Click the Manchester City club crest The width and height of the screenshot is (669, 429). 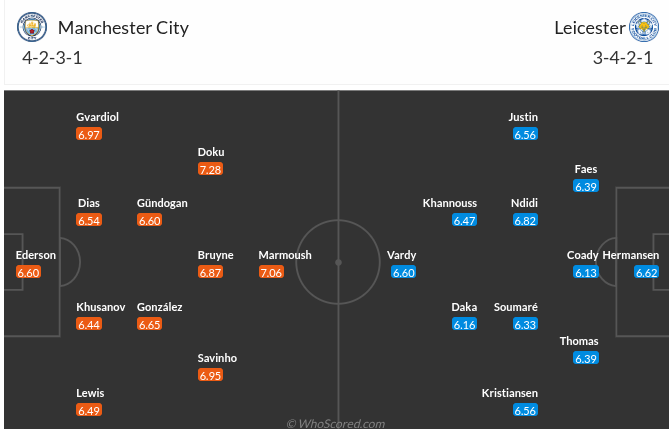(x=32, y=27)
